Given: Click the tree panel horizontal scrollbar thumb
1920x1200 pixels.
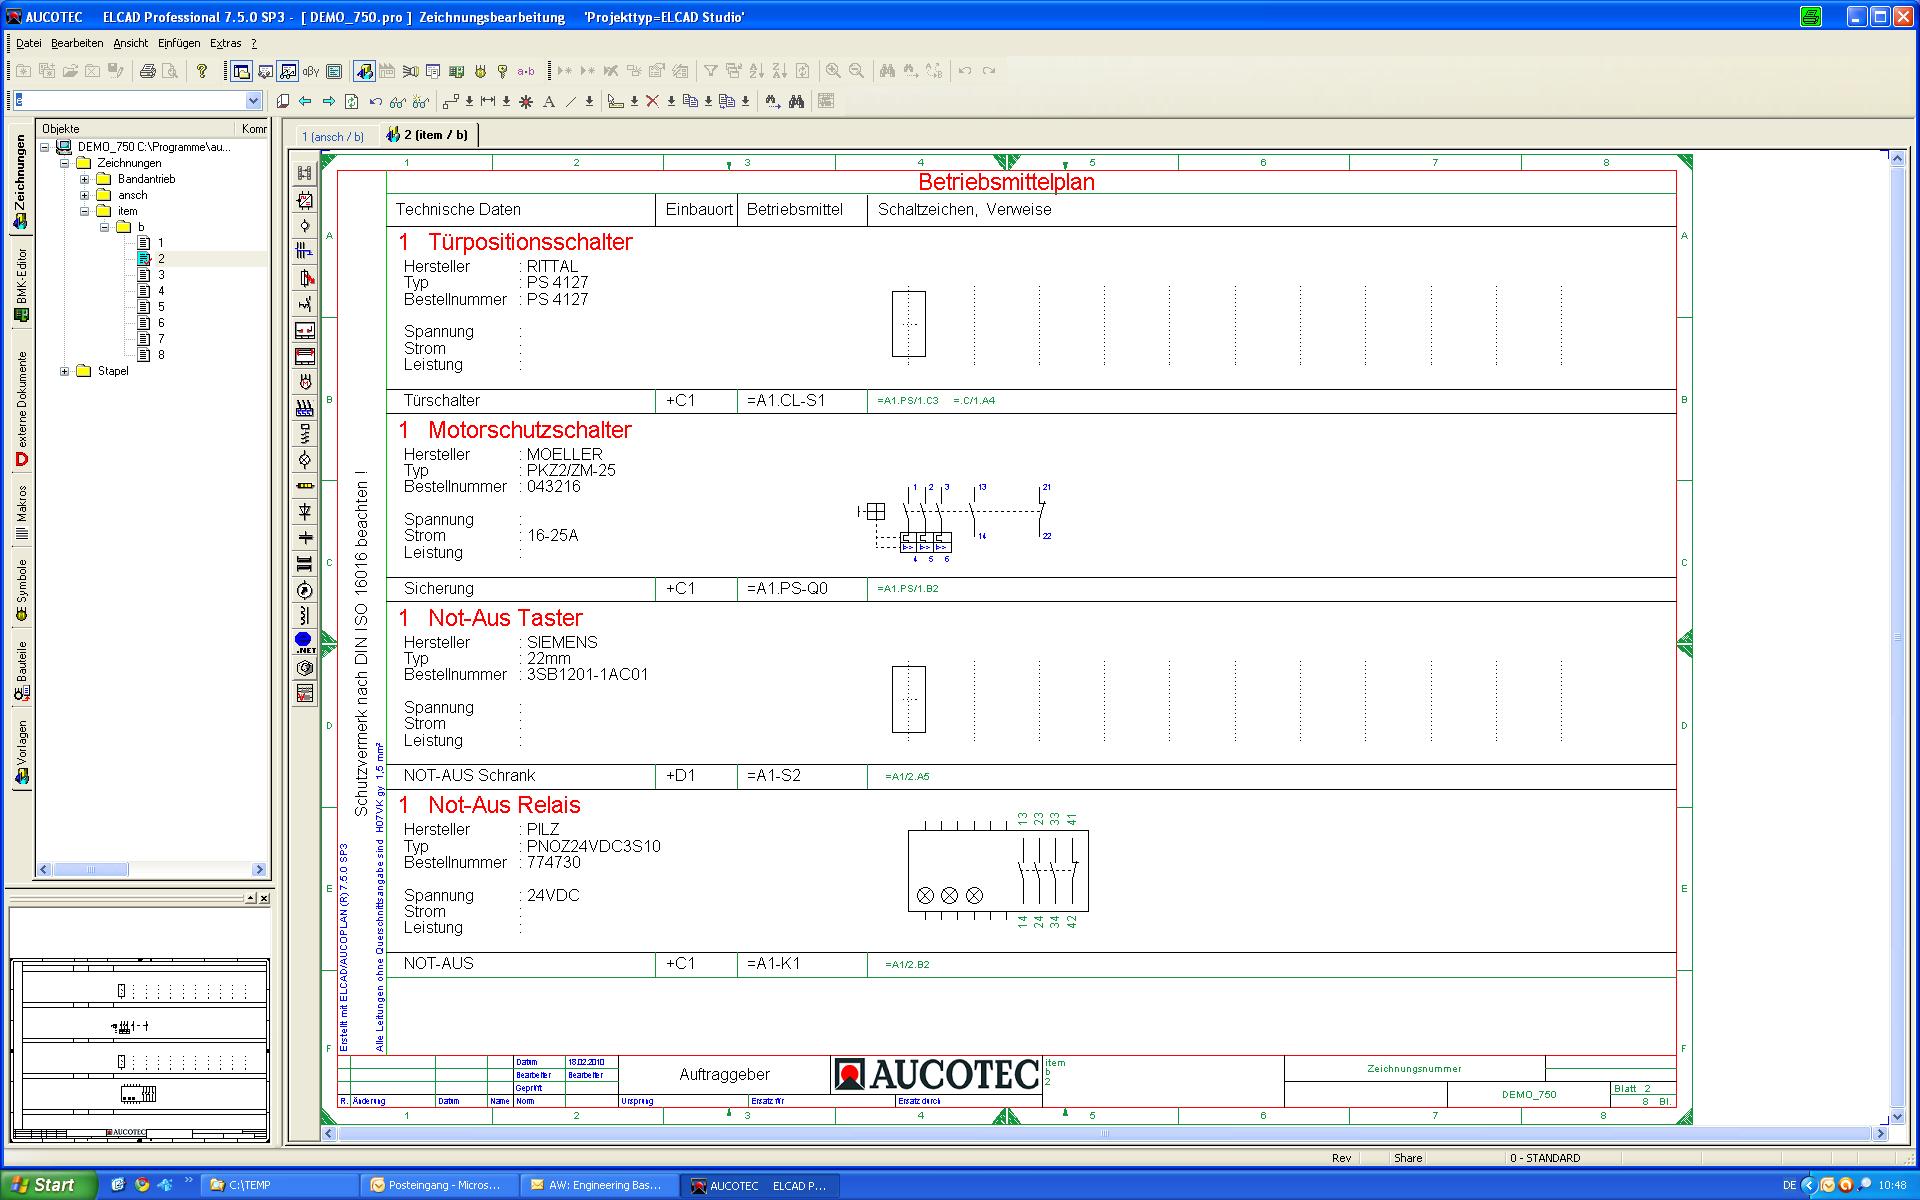Looking at the screenshot, I should click(x=92, y=870).
